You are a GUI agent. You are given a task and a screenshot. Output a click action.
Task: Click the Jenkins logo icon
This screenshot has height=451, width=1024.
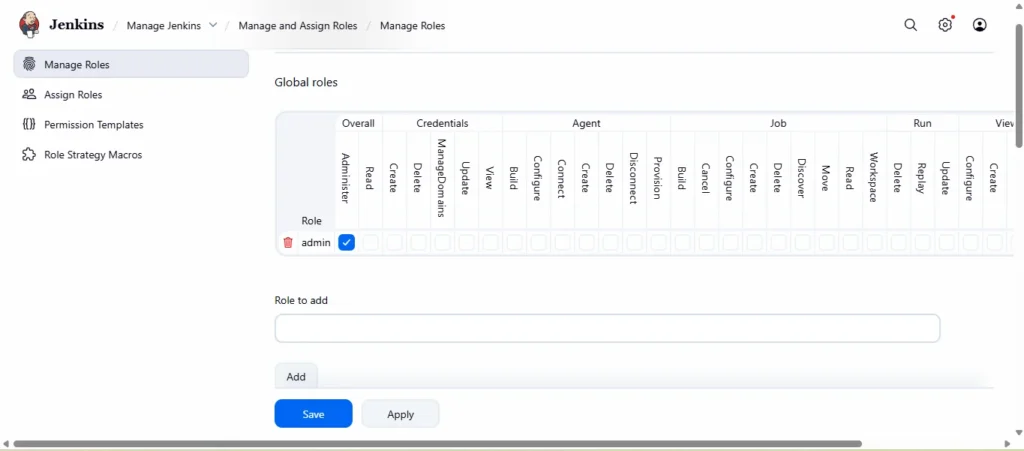[30, 25]
